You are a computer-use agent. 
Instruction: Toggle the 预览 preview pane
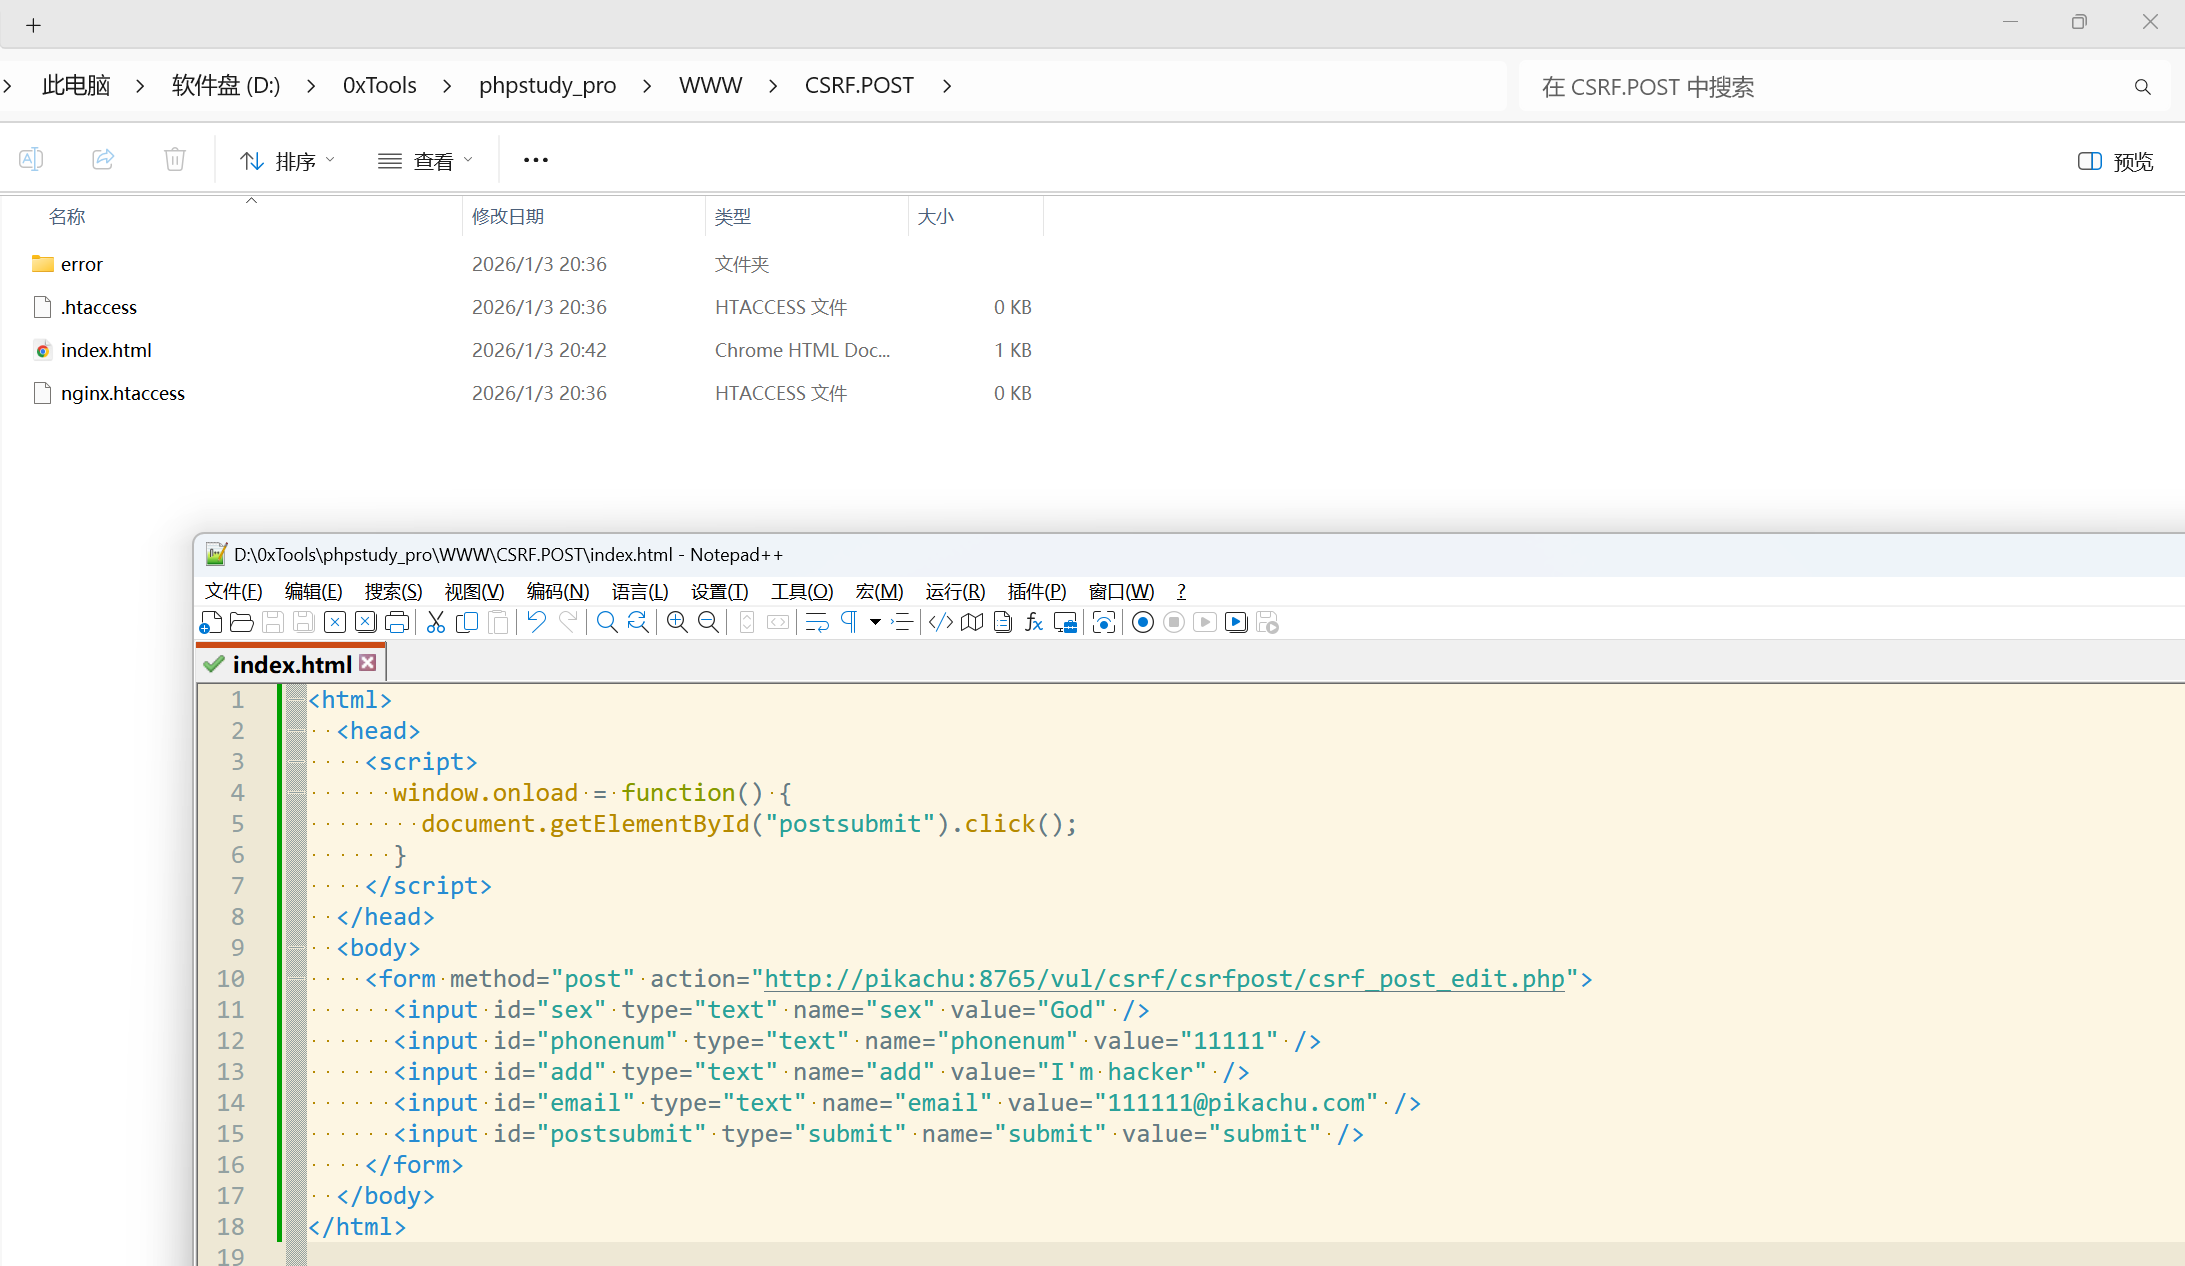(2115, 161)
